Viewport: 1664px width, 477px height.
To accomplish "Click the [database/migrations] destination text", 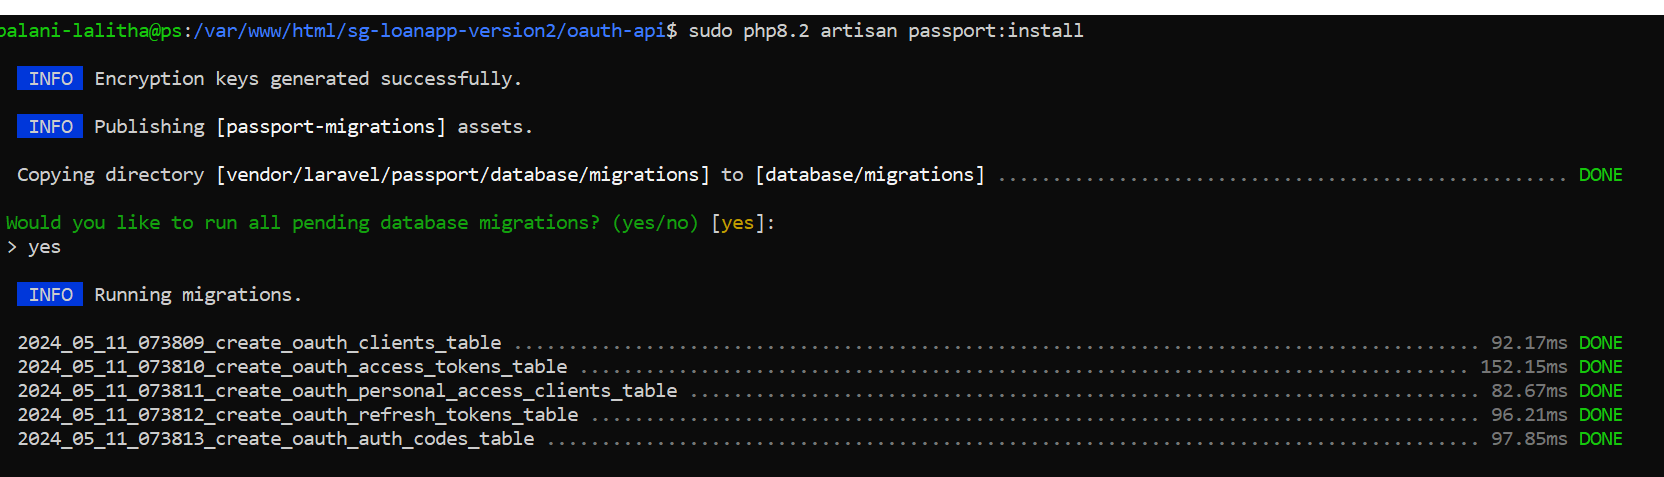I will [x=870, y=175].
